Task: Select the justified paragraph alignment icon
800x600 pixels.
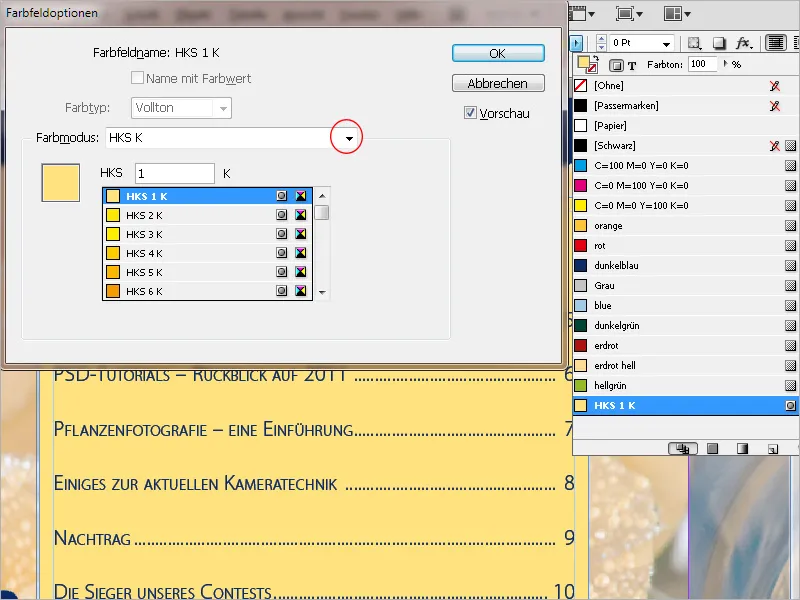Action: (x=775, y=43)
